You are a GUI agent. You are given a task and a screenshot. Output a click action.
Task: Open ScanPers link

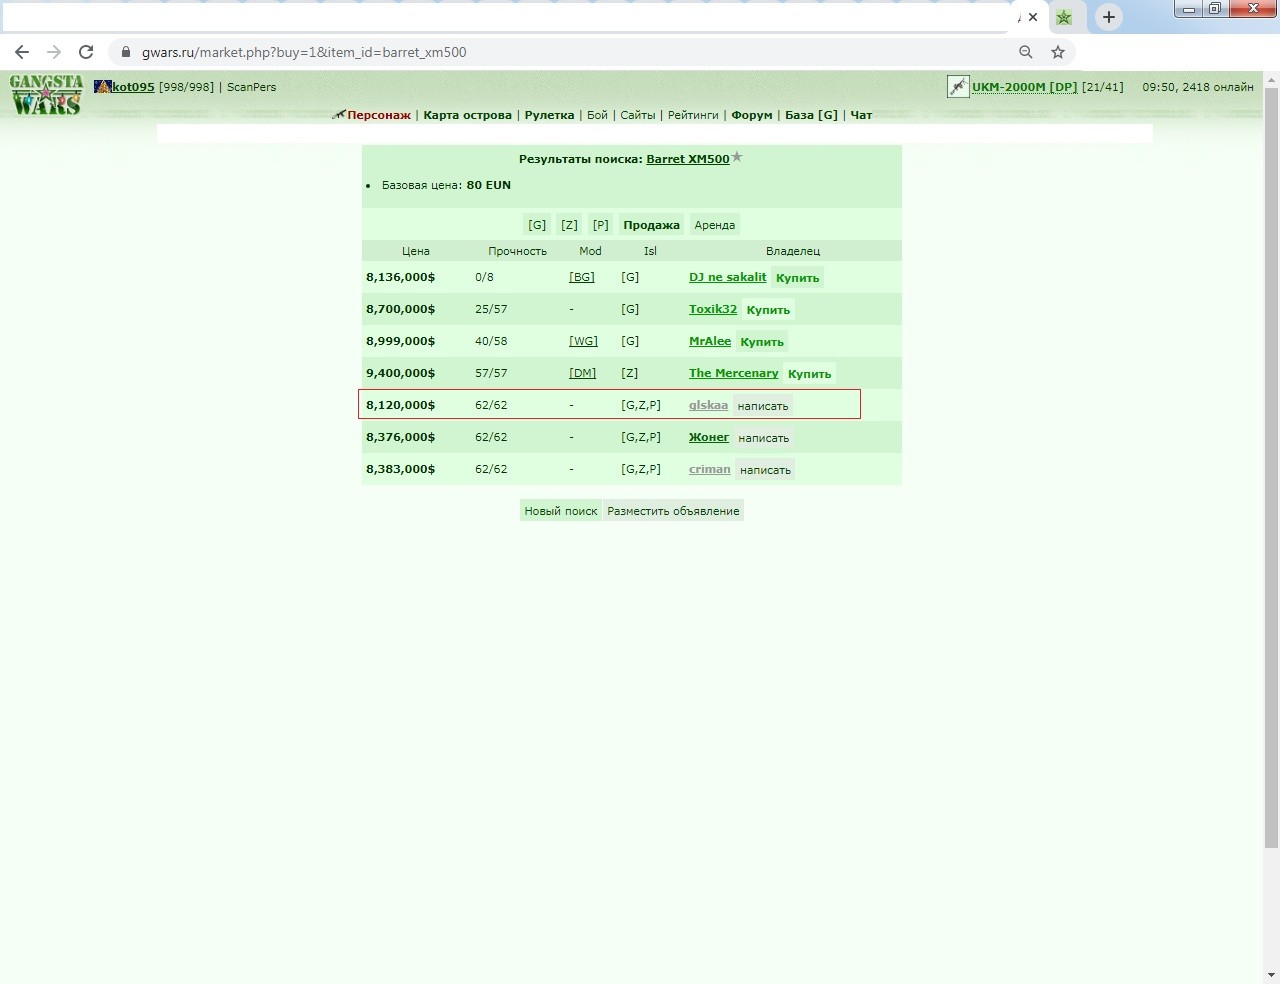[251, 87]
